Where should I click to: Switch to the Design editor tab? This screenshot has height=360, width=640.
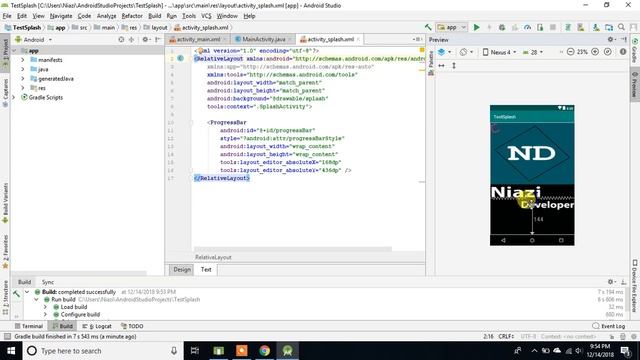coord(182,269)
